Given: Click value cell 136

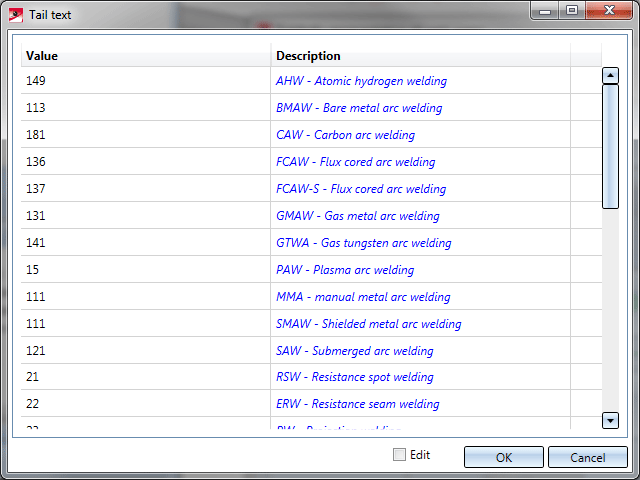Looking at the screenshot, I should (x=146, y=161).
